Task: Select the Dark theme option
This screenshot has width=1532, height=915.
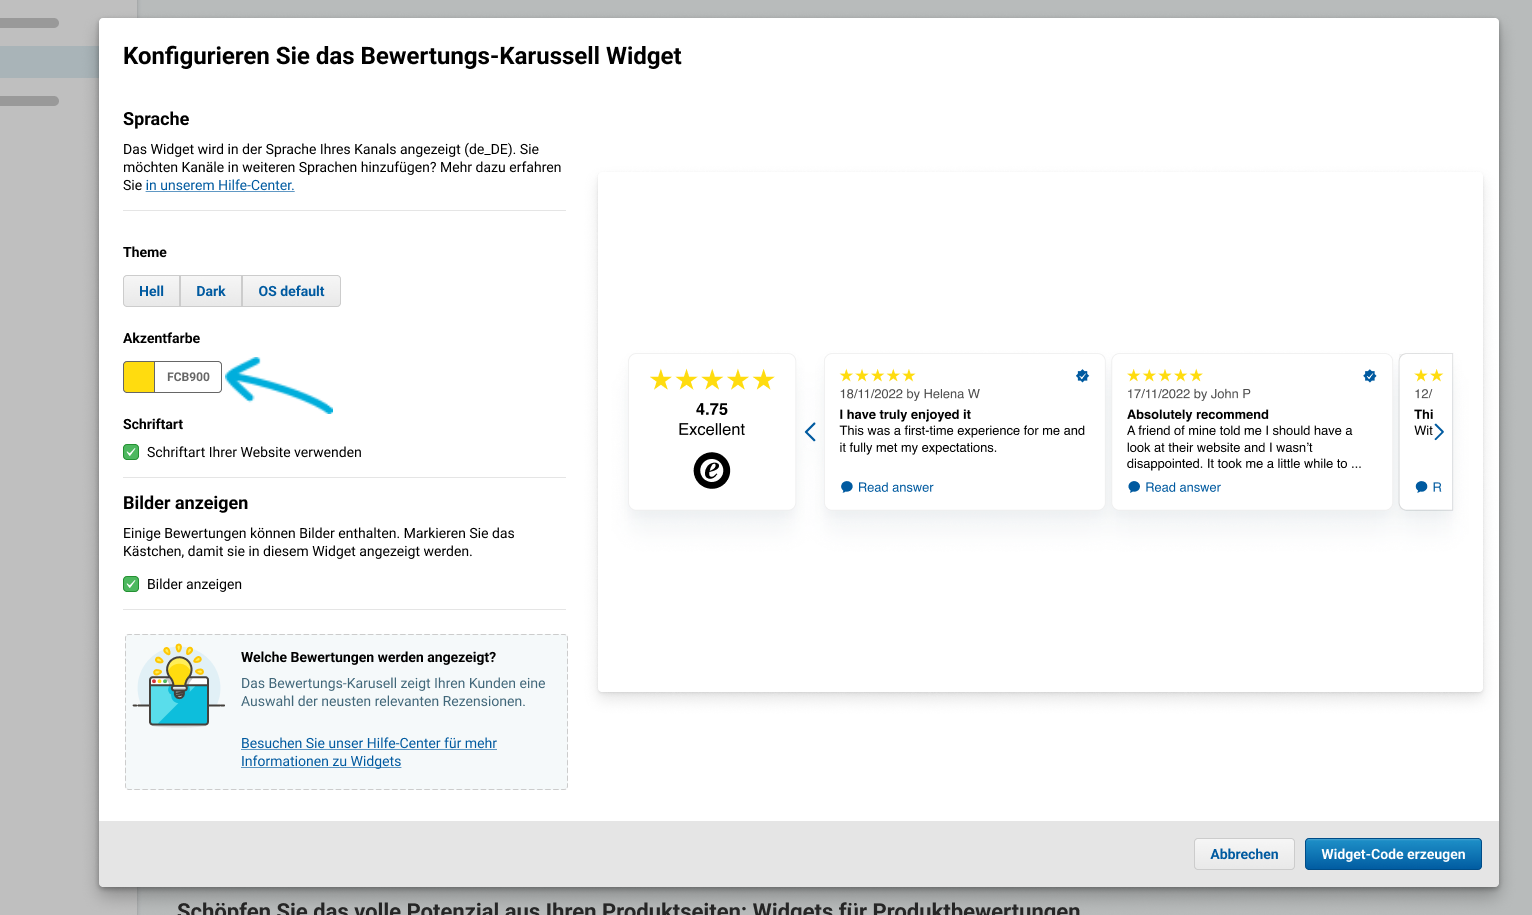Action: click(211, 291)
